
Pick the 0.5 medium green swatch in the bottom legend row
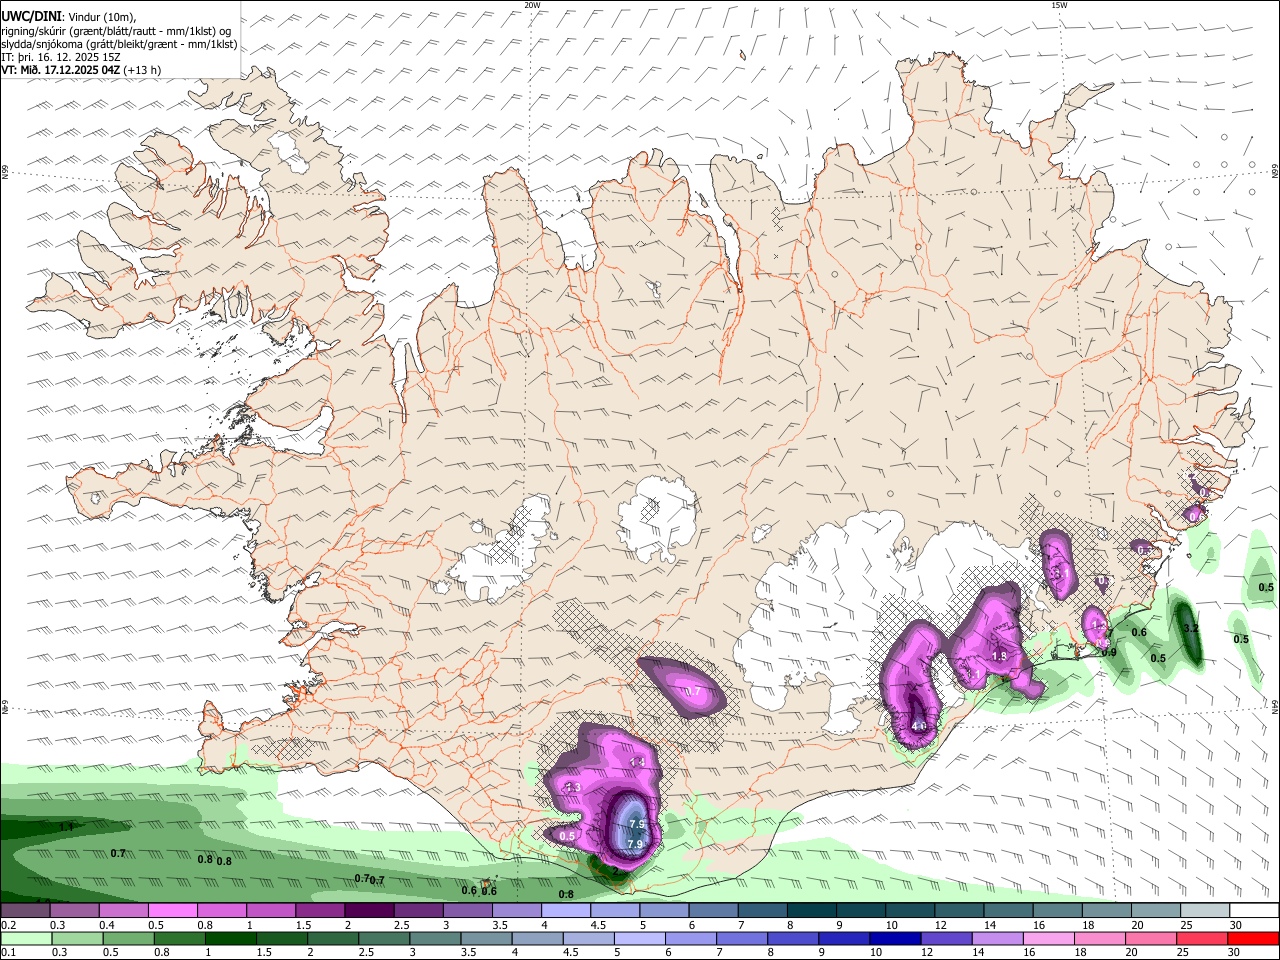[129, 938]
